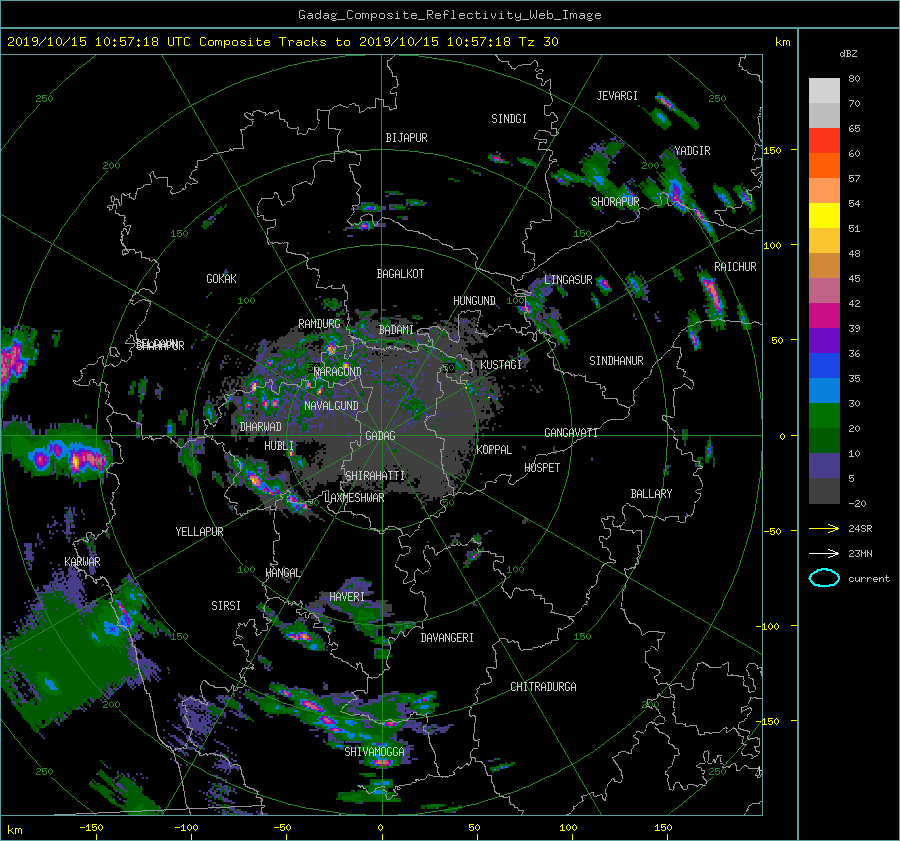
Task: Select the gray 5 dBZ legend swatch
Action: click(x=824, y=491)
